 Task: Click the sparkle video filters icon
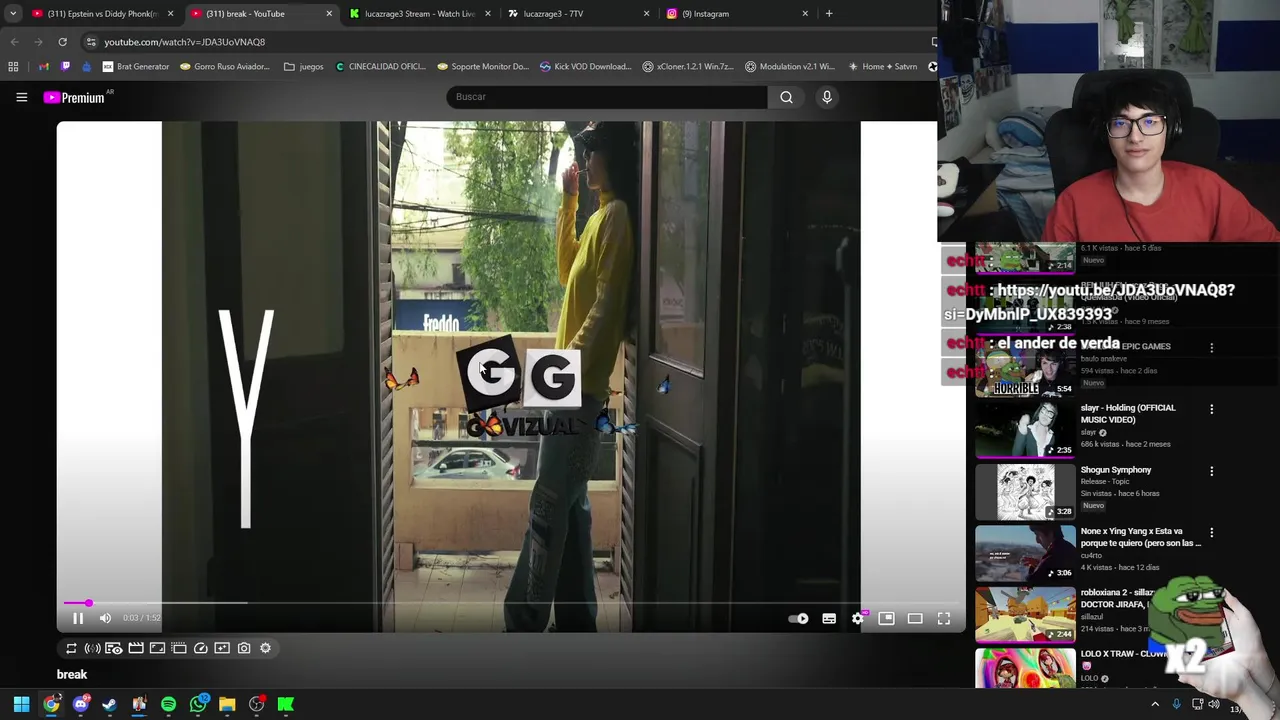222,648
